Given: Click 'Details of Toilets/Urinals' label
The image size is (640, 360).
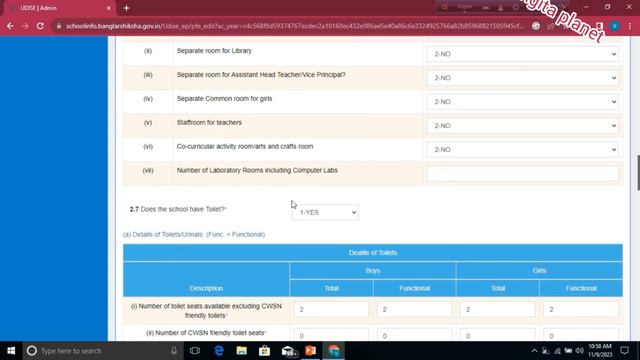Looking at the screenshot, I should (x=194, y=234).
